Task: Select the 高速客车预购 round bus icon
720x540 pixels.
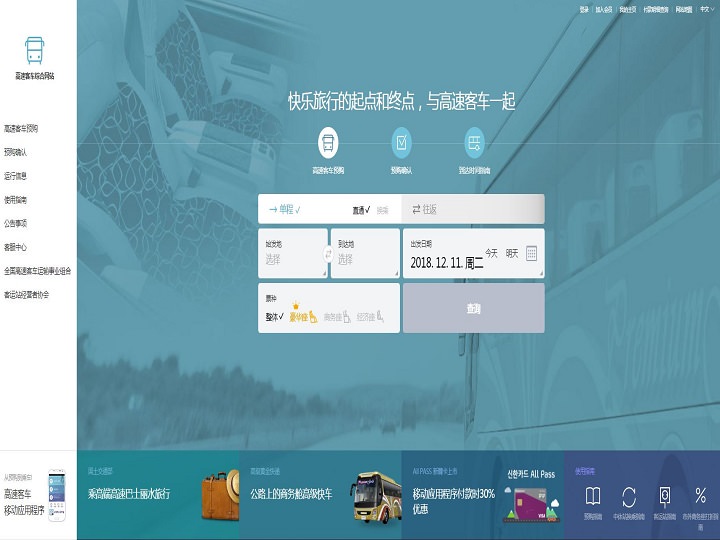Action: coord(328,142)
